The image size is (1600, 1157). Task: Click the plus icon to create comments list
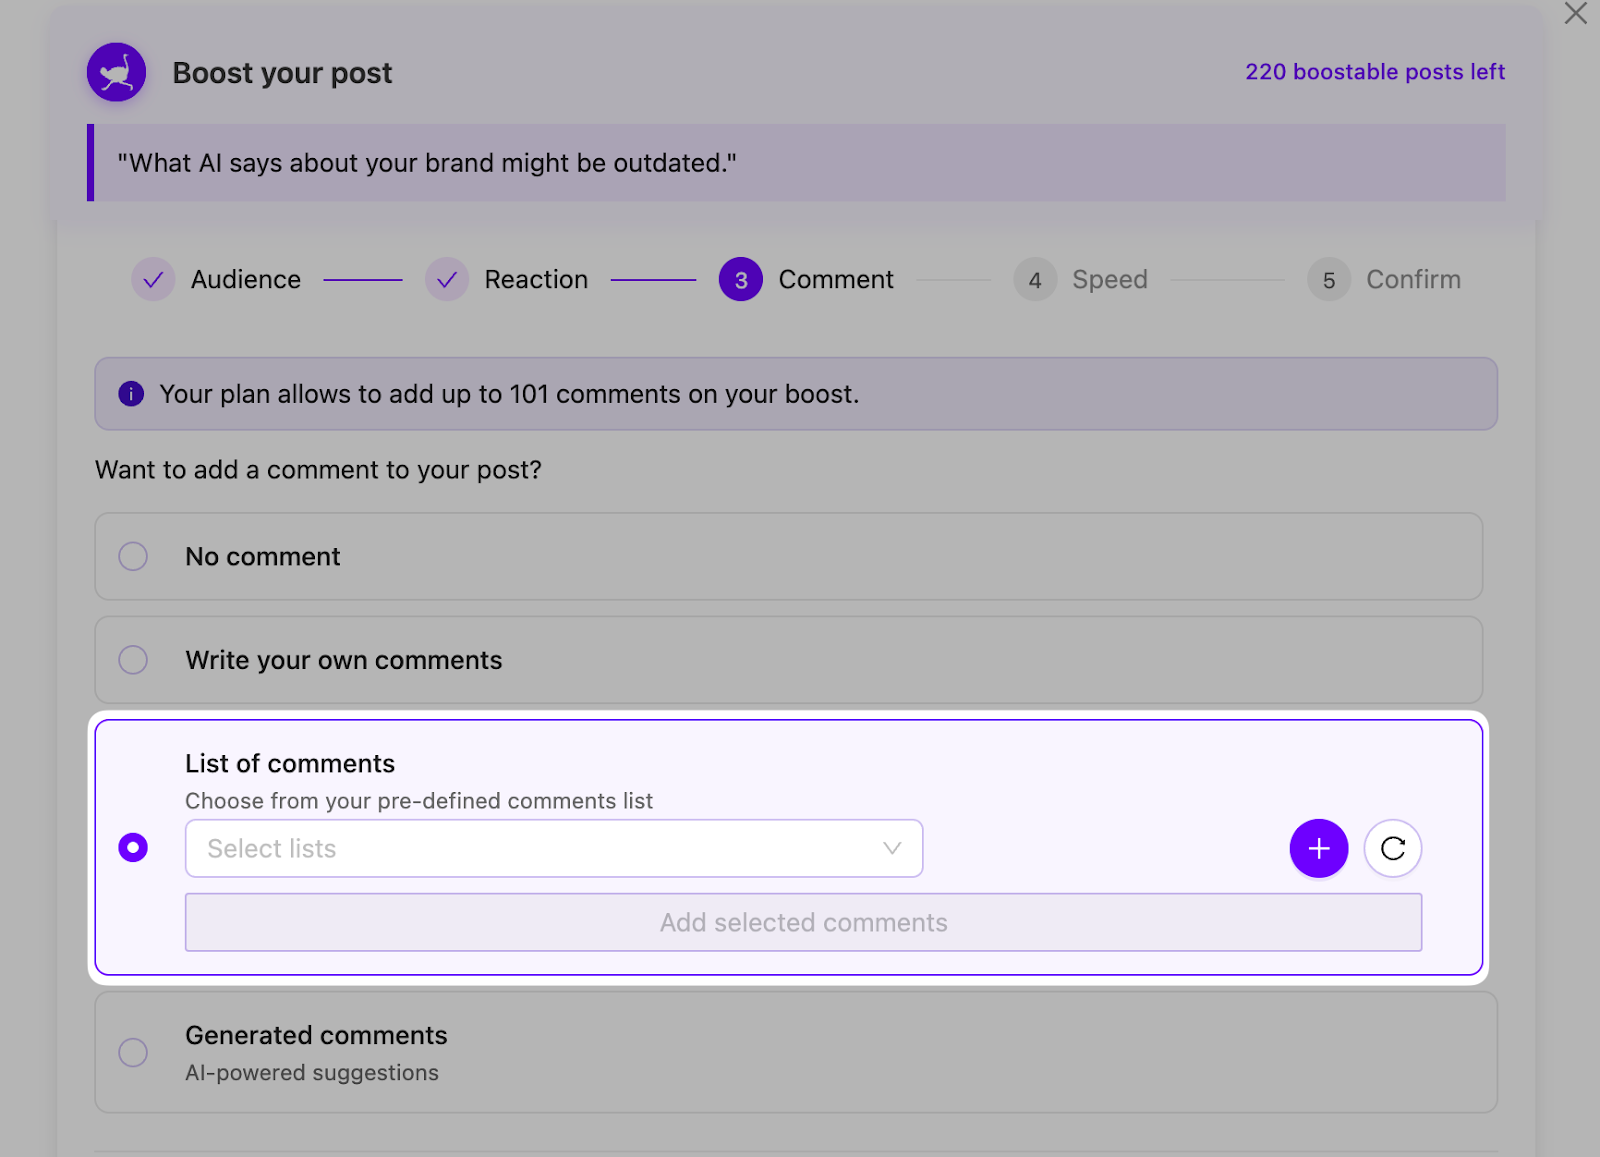tap(1318, 848)
